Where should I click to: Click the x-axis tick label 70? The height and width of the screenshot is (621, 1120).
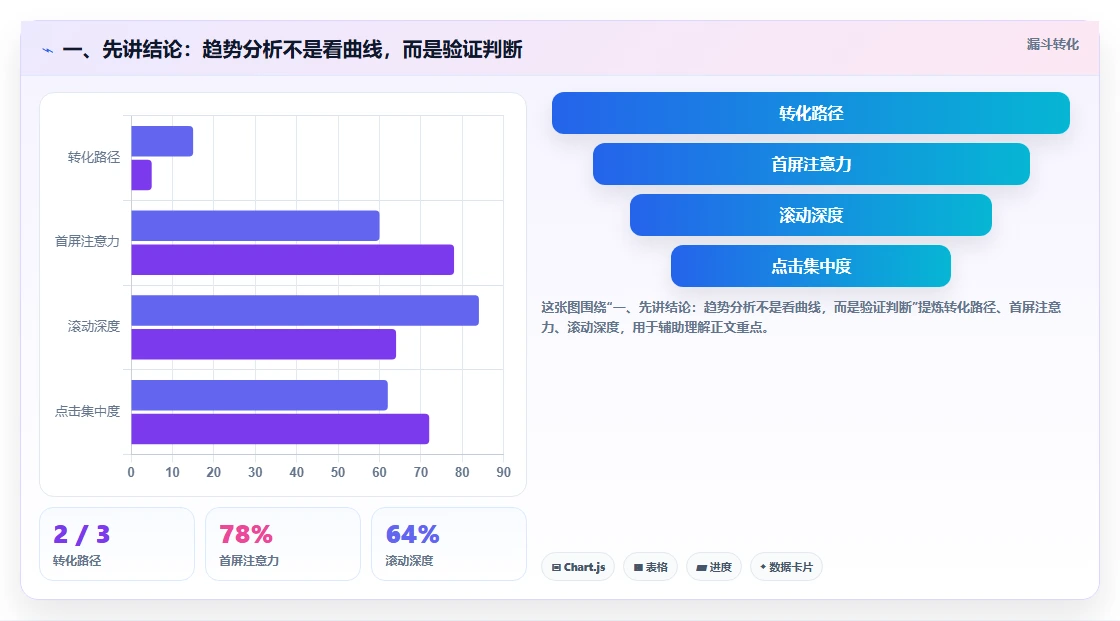pyautogui.click(x=421, y=472)
